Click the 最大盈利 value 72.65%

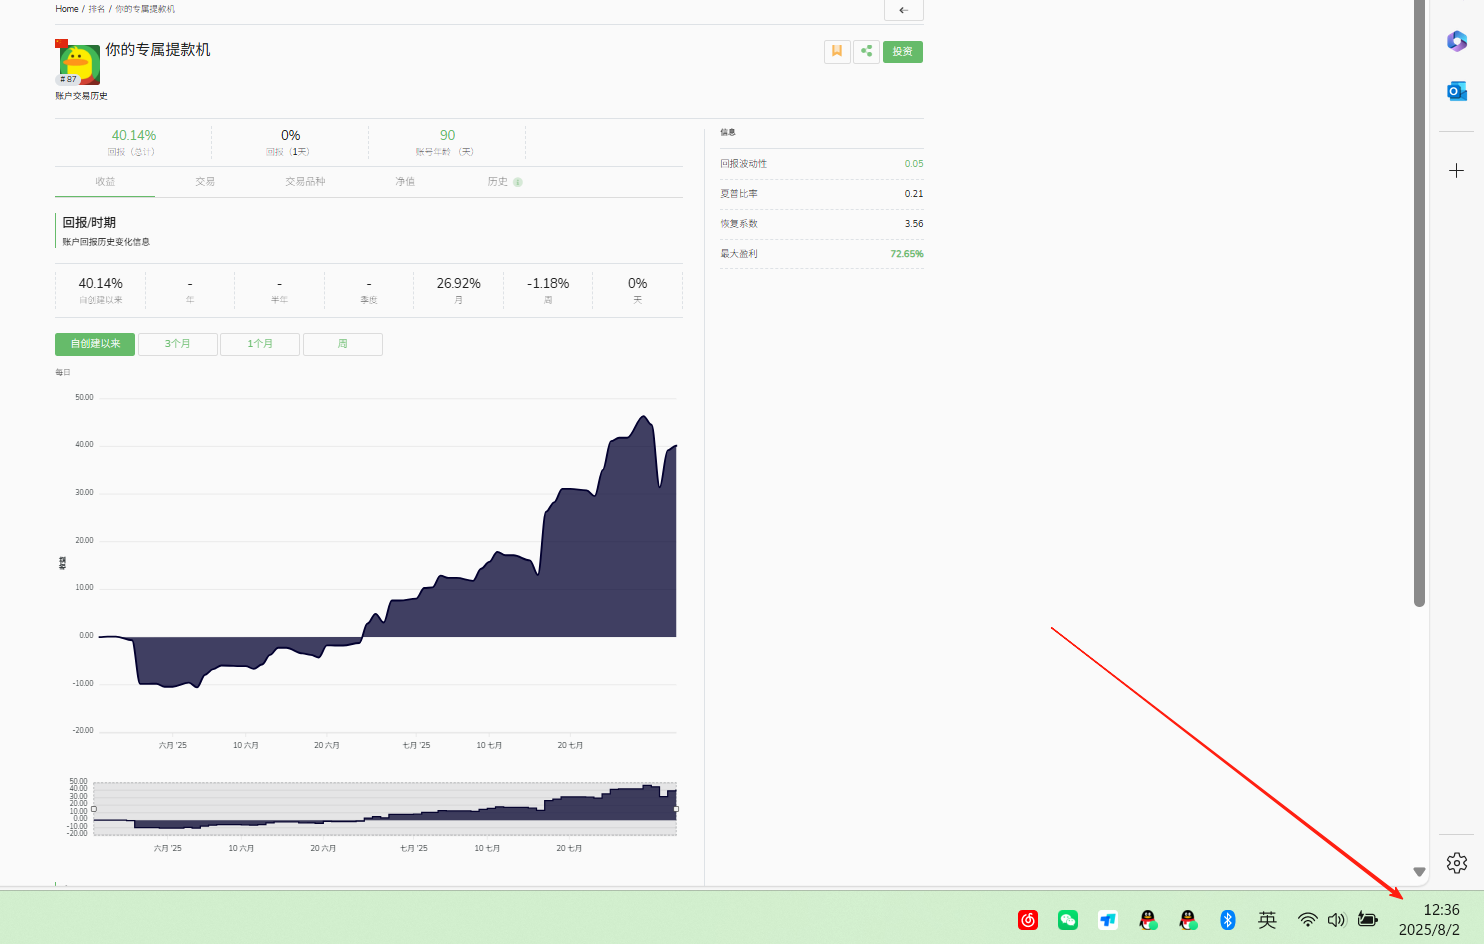point(907,254)
